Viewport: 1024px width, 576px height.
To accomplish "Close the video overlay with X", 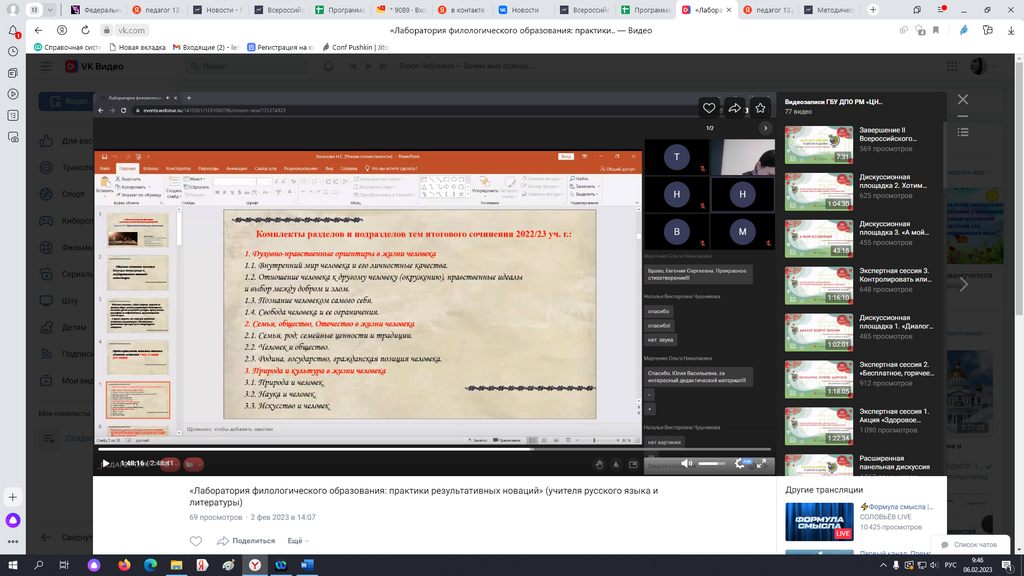I will pos(963,100).
